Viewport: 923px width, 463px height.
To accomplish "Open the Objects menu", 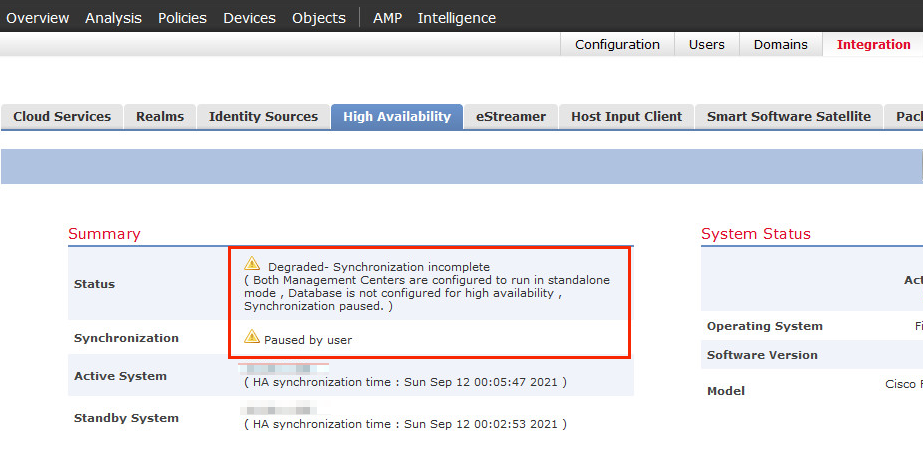I will (x=318, y=18).
